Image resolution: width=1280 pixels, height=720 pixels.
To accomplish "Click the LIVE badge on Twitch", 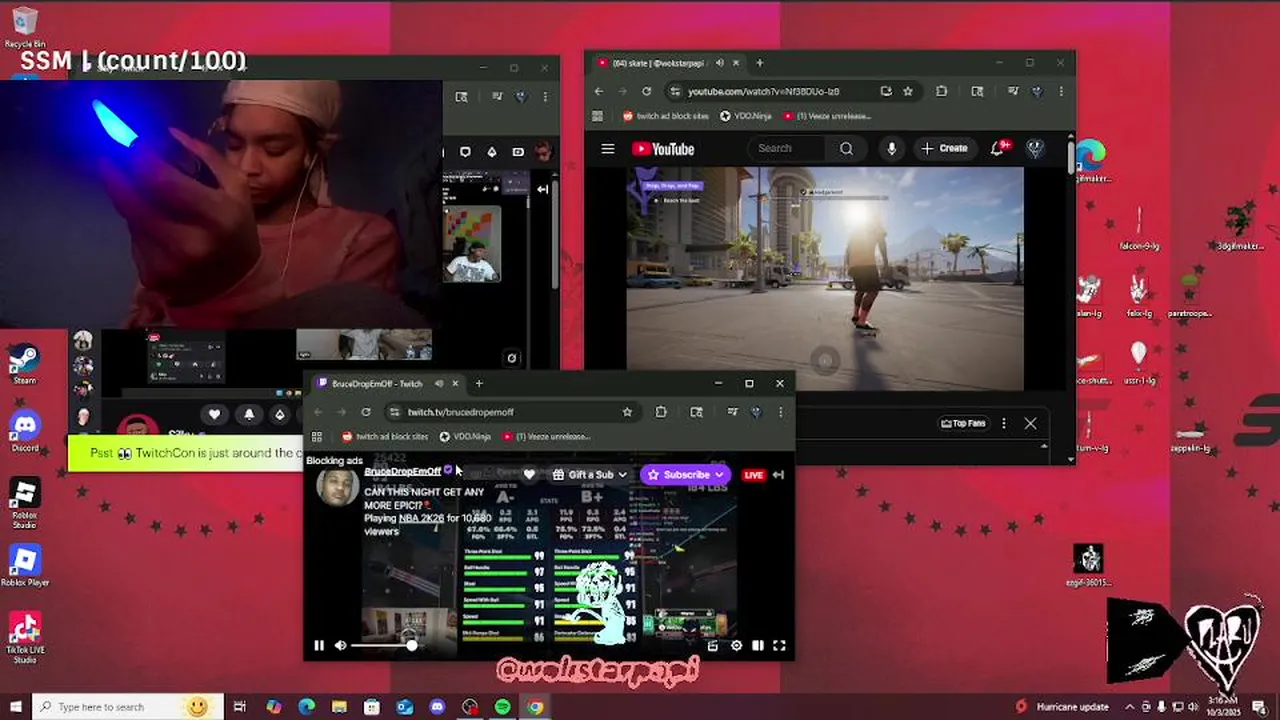I will click(753, 475).
